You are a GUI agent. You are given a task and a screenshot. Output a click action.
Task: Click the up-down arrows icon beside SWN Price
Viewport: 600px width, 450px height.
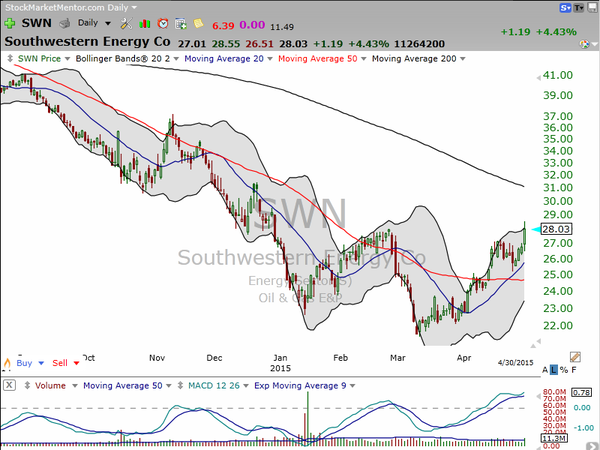pos(10,59)
